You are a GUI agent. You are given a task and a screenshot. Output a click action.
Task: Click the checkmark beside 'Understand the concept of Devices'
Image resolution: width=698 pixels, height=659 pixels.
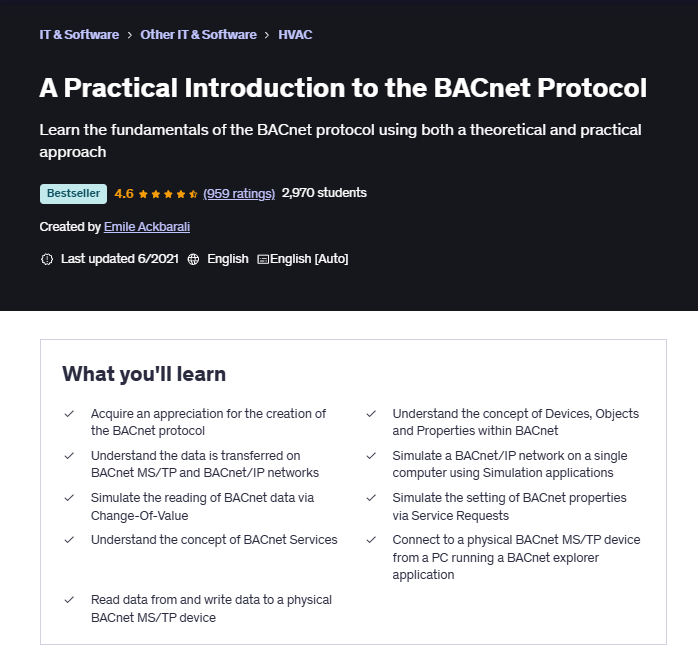coord(371,414)
